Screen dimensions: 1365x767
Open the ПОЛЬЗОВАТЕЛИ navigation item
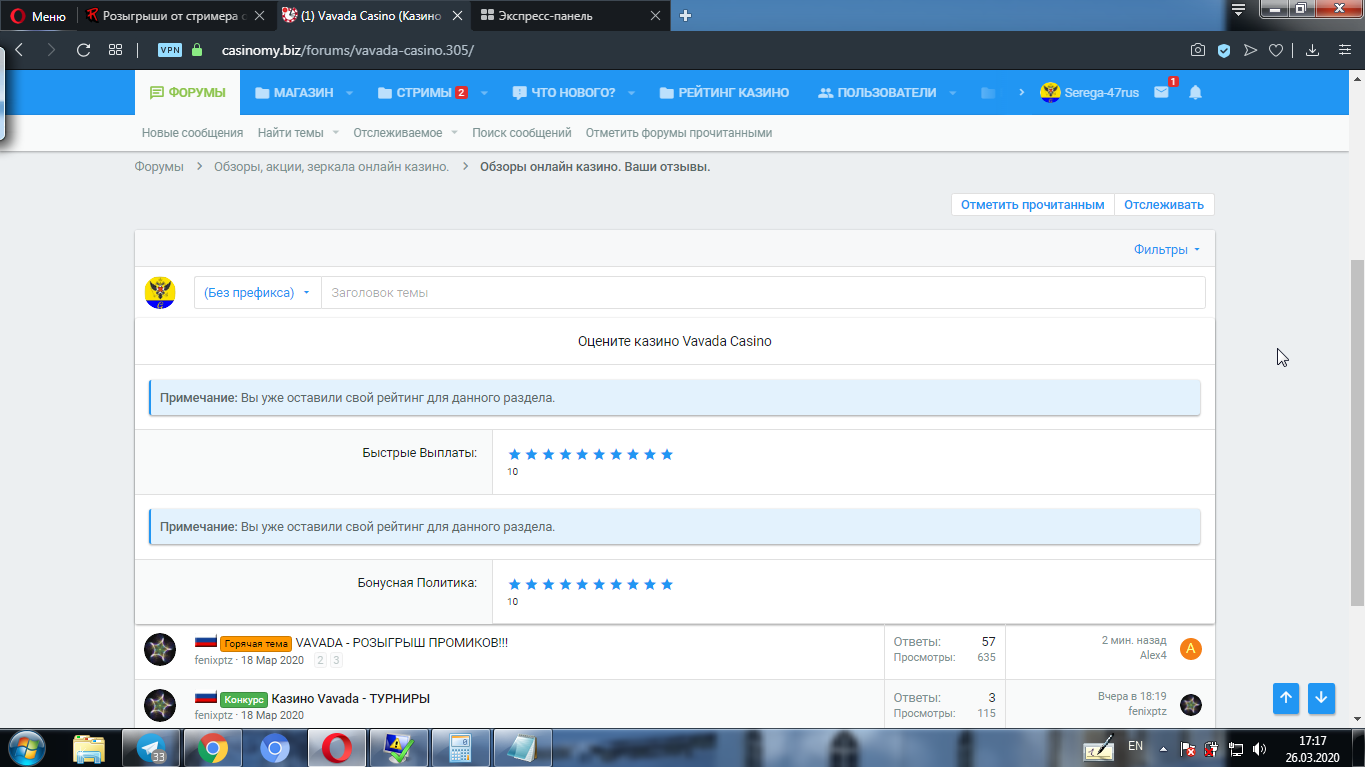[876, 92]
